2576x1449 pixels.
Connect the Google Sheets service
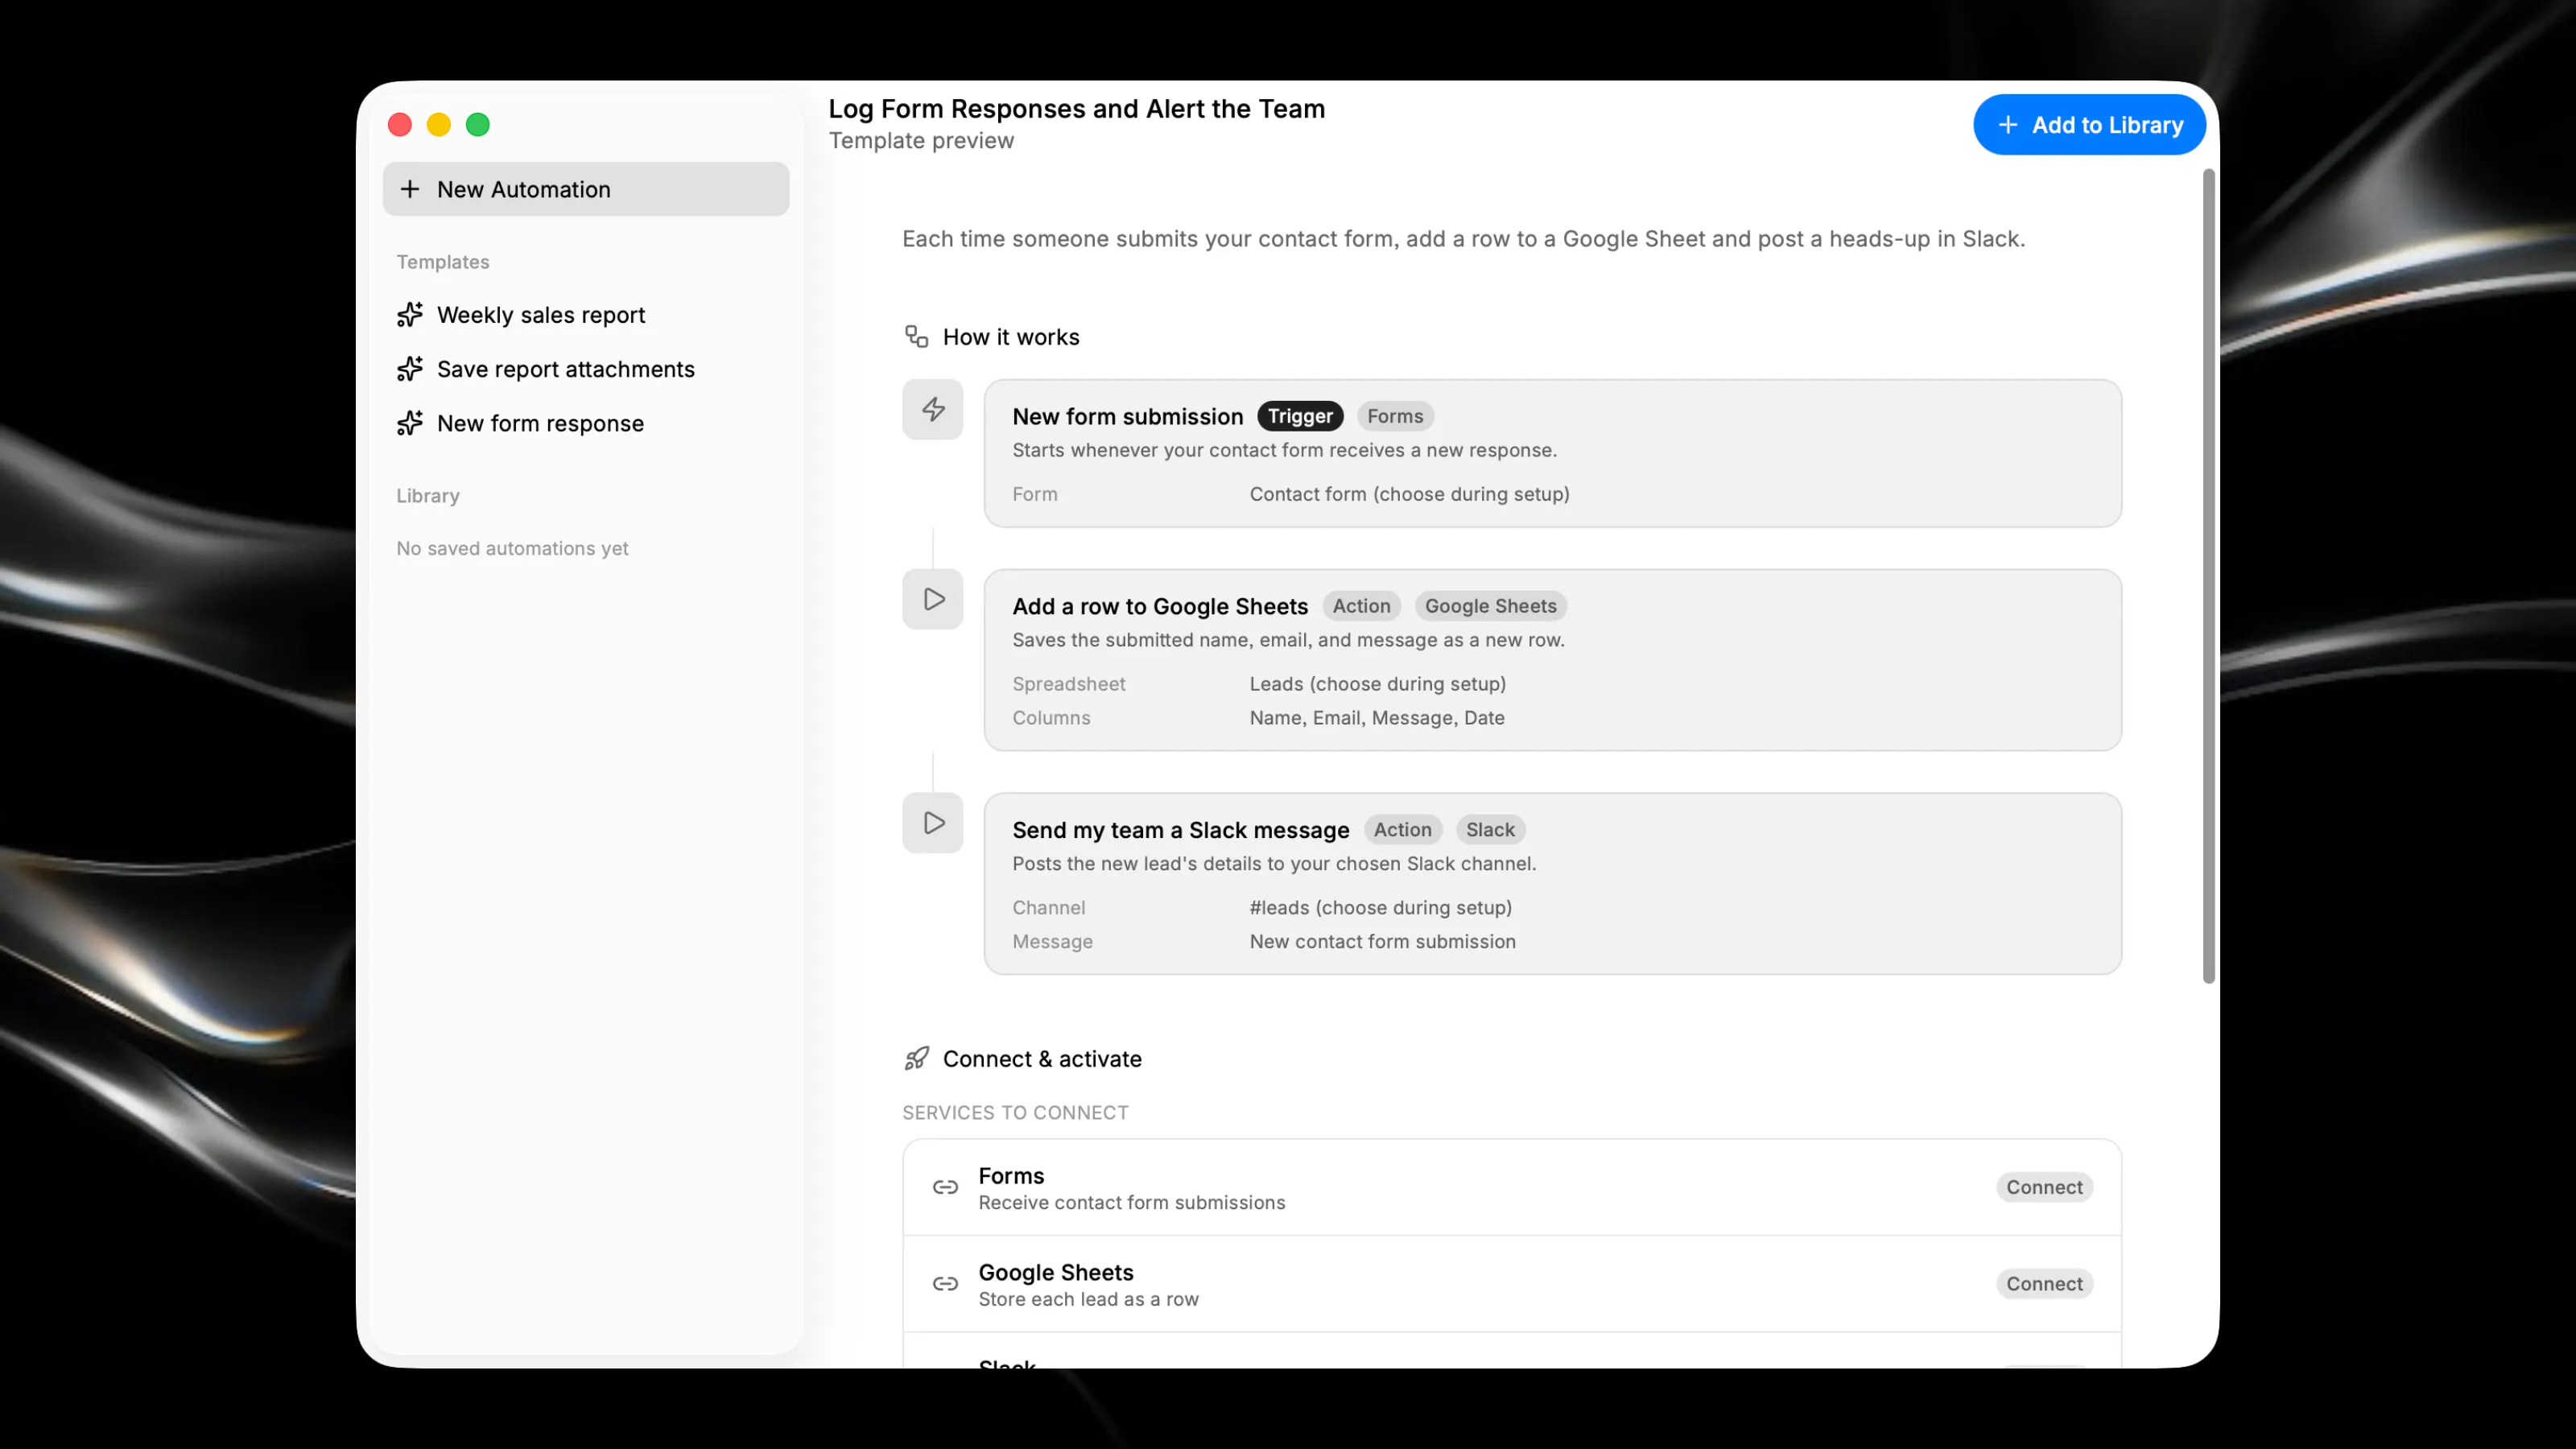(x=2044, y=1284)
